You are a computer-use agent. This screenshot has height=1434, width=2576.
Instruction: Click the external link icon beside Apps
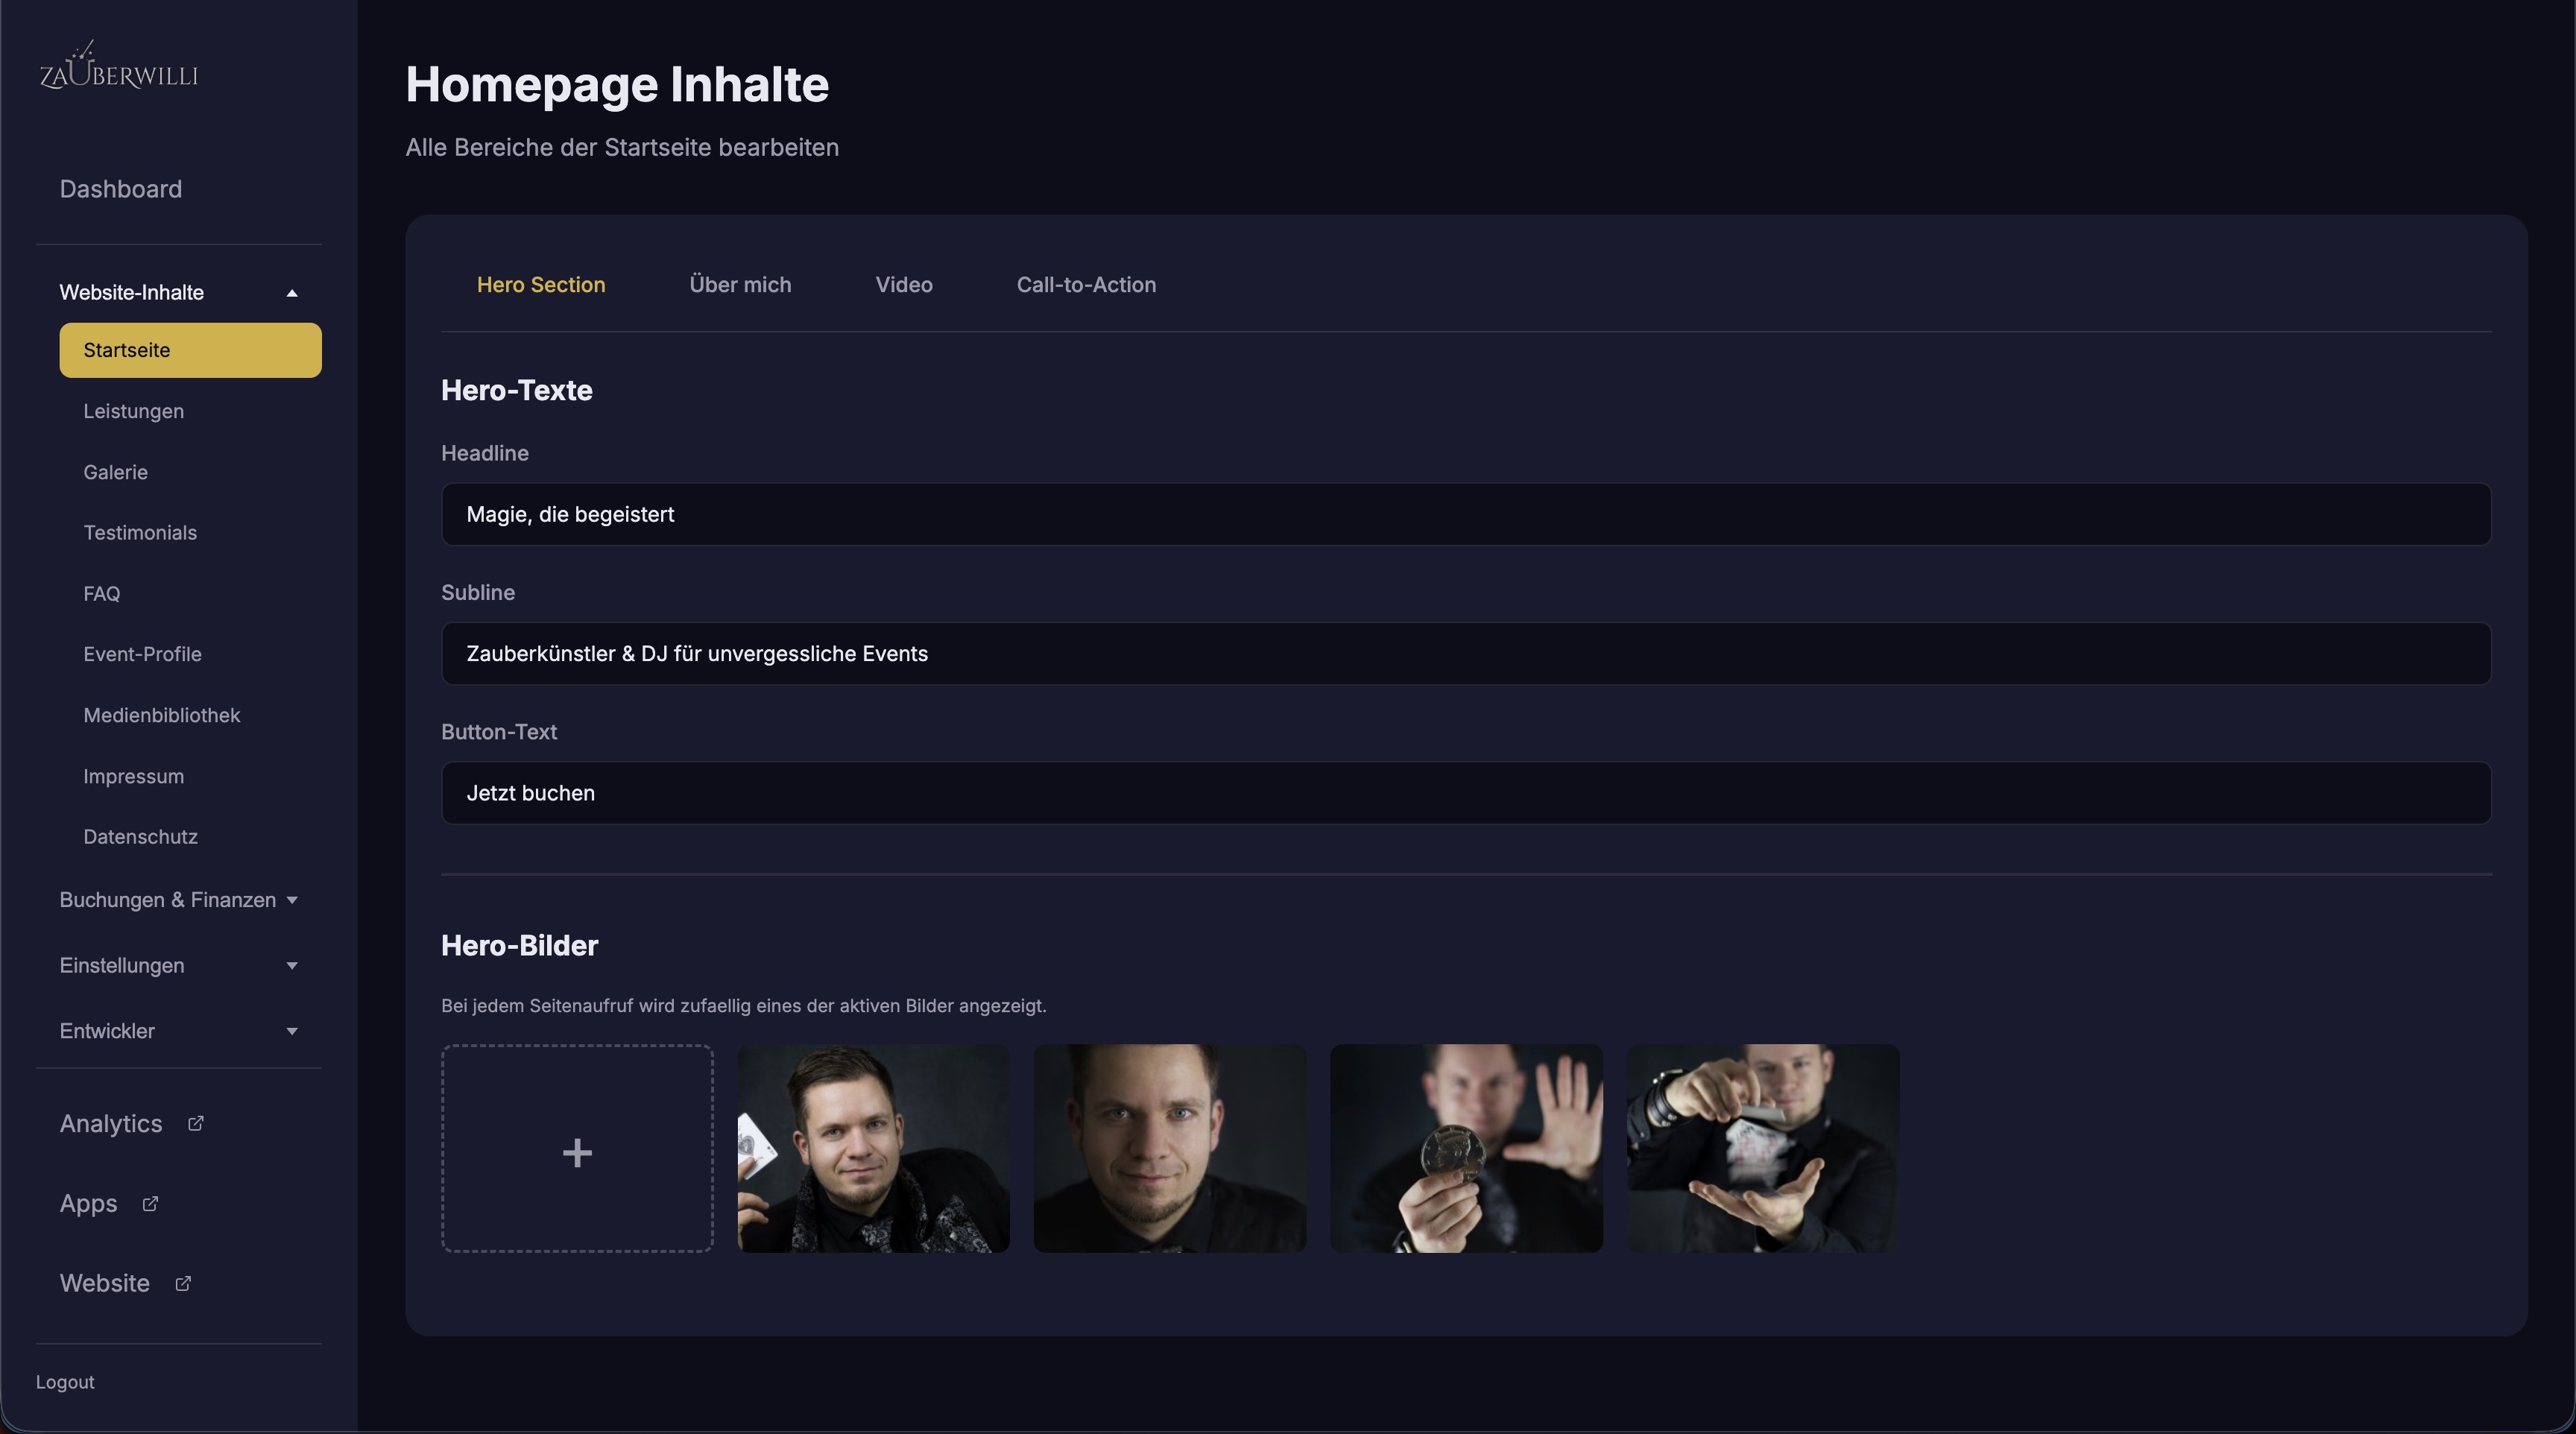(x=150, y=1204)
